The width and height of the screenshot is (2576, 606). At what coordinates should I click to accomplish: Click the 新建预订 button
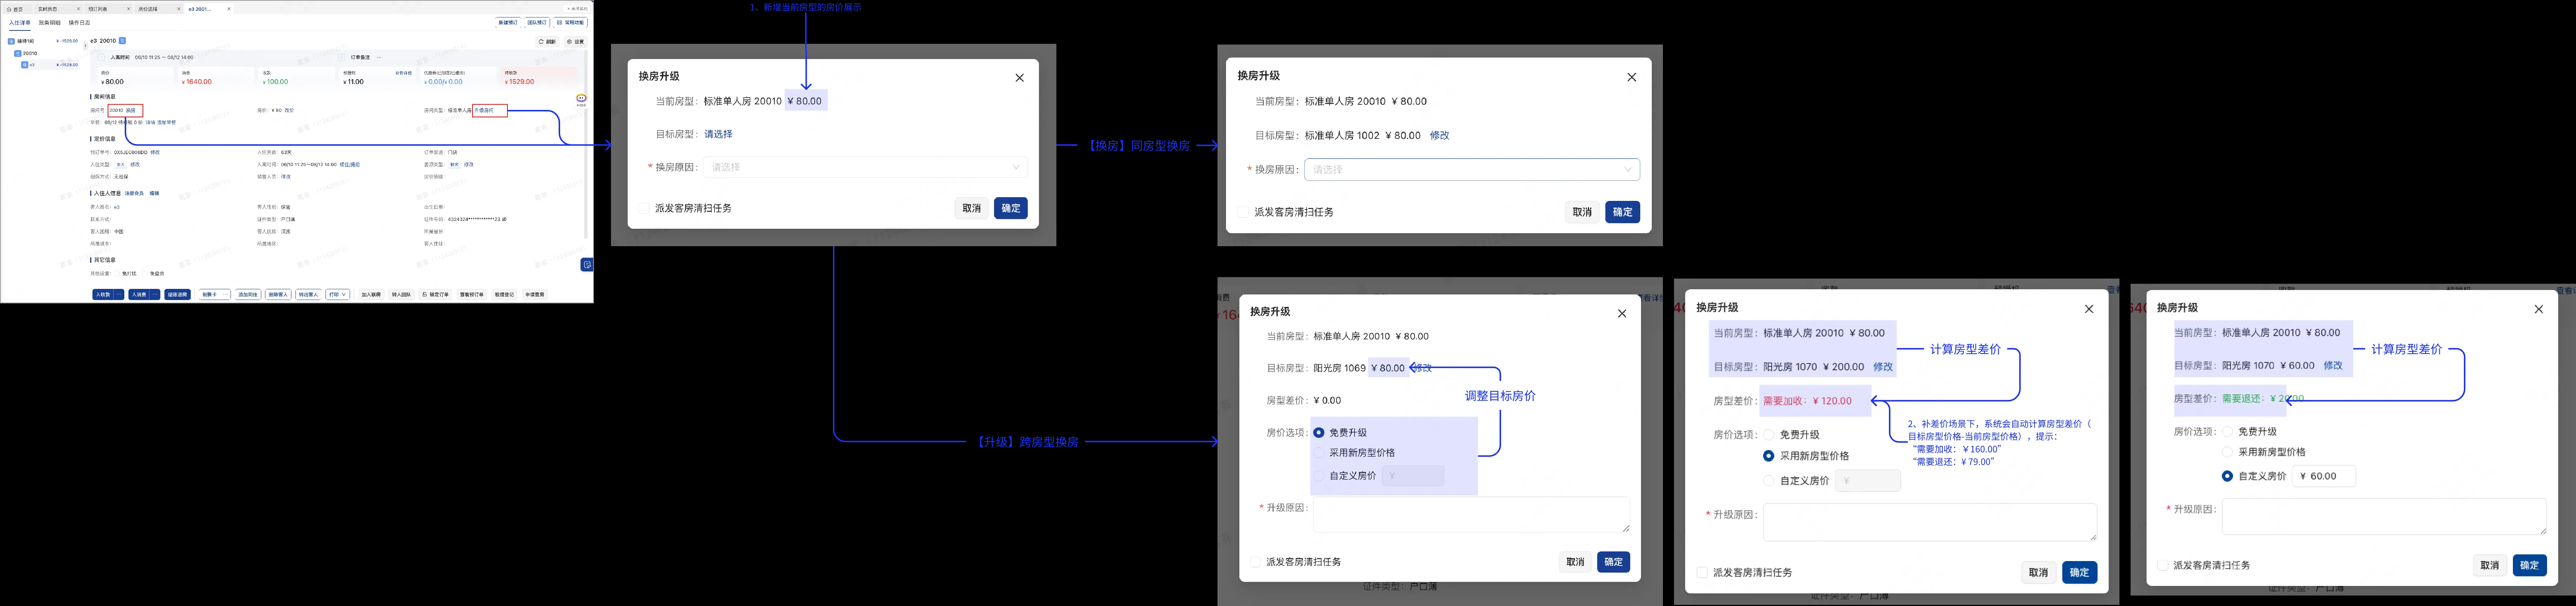click(508, 22)
